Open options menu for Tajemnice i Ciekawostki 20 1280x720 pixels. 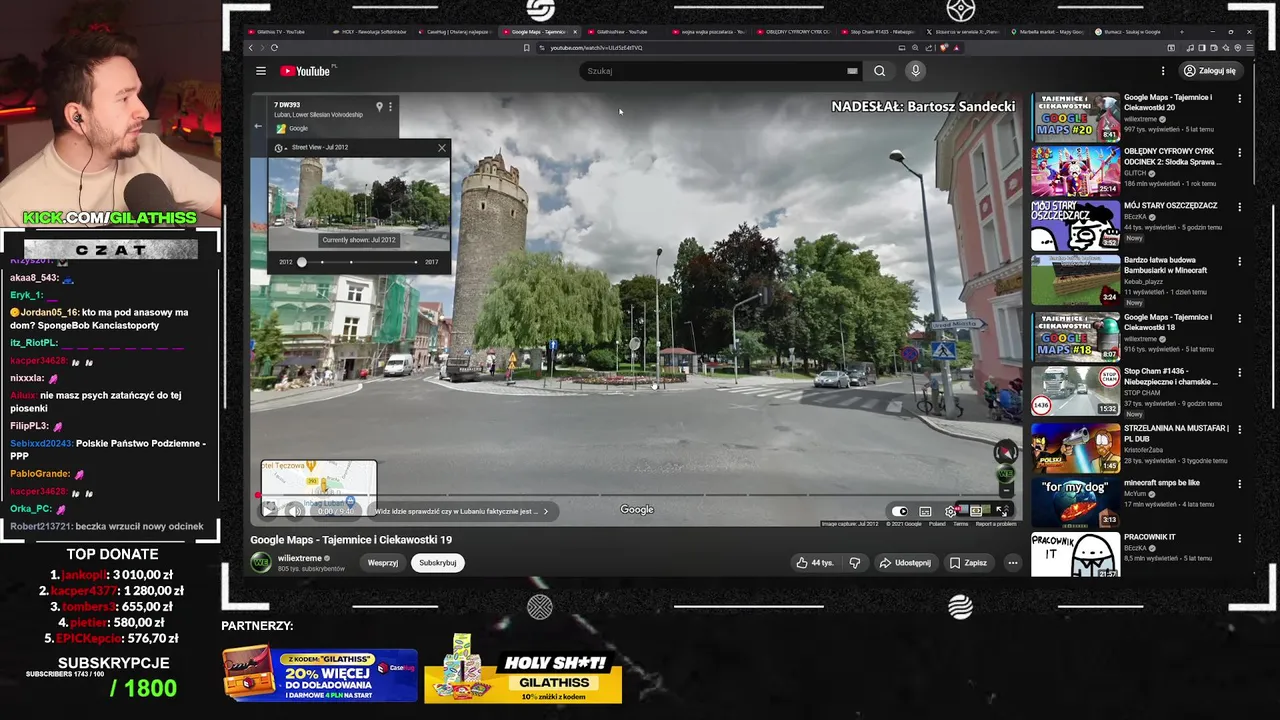pos(1239,99)
